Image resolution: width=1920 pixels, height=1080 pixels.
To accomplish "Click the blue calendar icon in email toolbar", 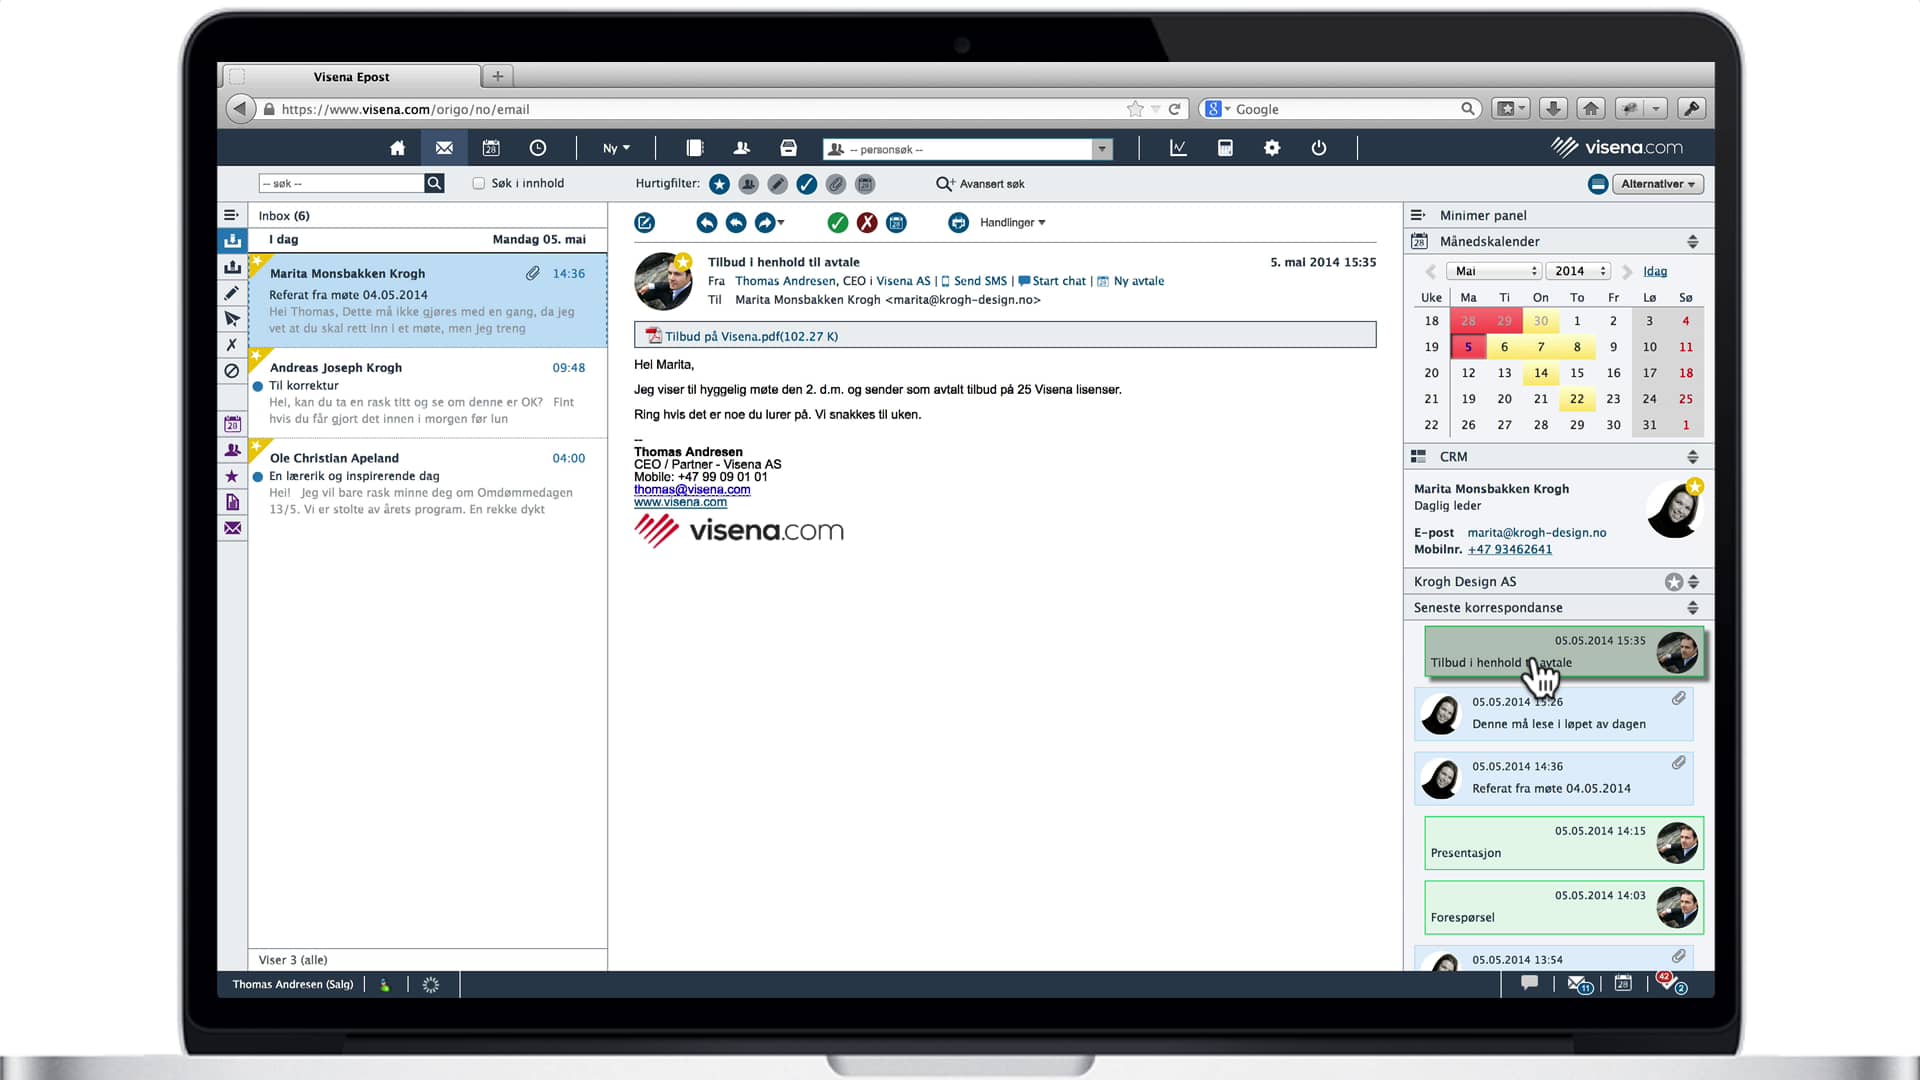I will tap(897, 223).
